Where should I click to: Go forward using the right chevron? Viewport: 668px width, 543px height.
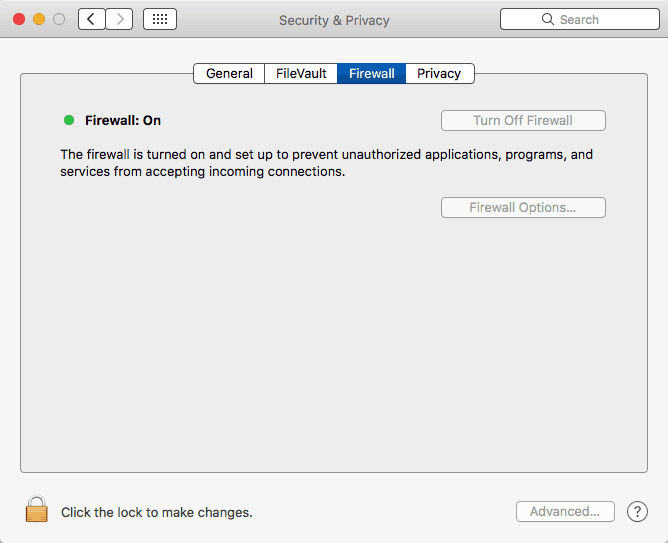[120, 19]
